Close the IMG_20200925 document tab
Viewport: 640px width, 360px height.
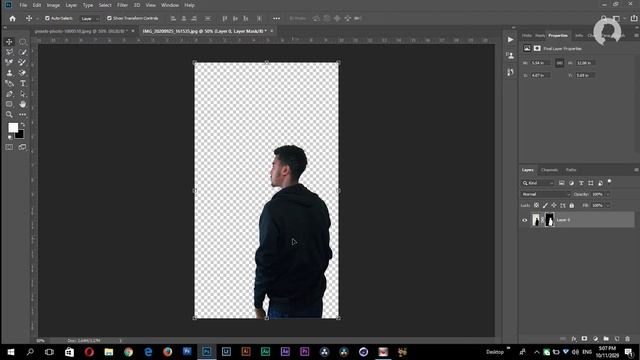click(272, 31)
